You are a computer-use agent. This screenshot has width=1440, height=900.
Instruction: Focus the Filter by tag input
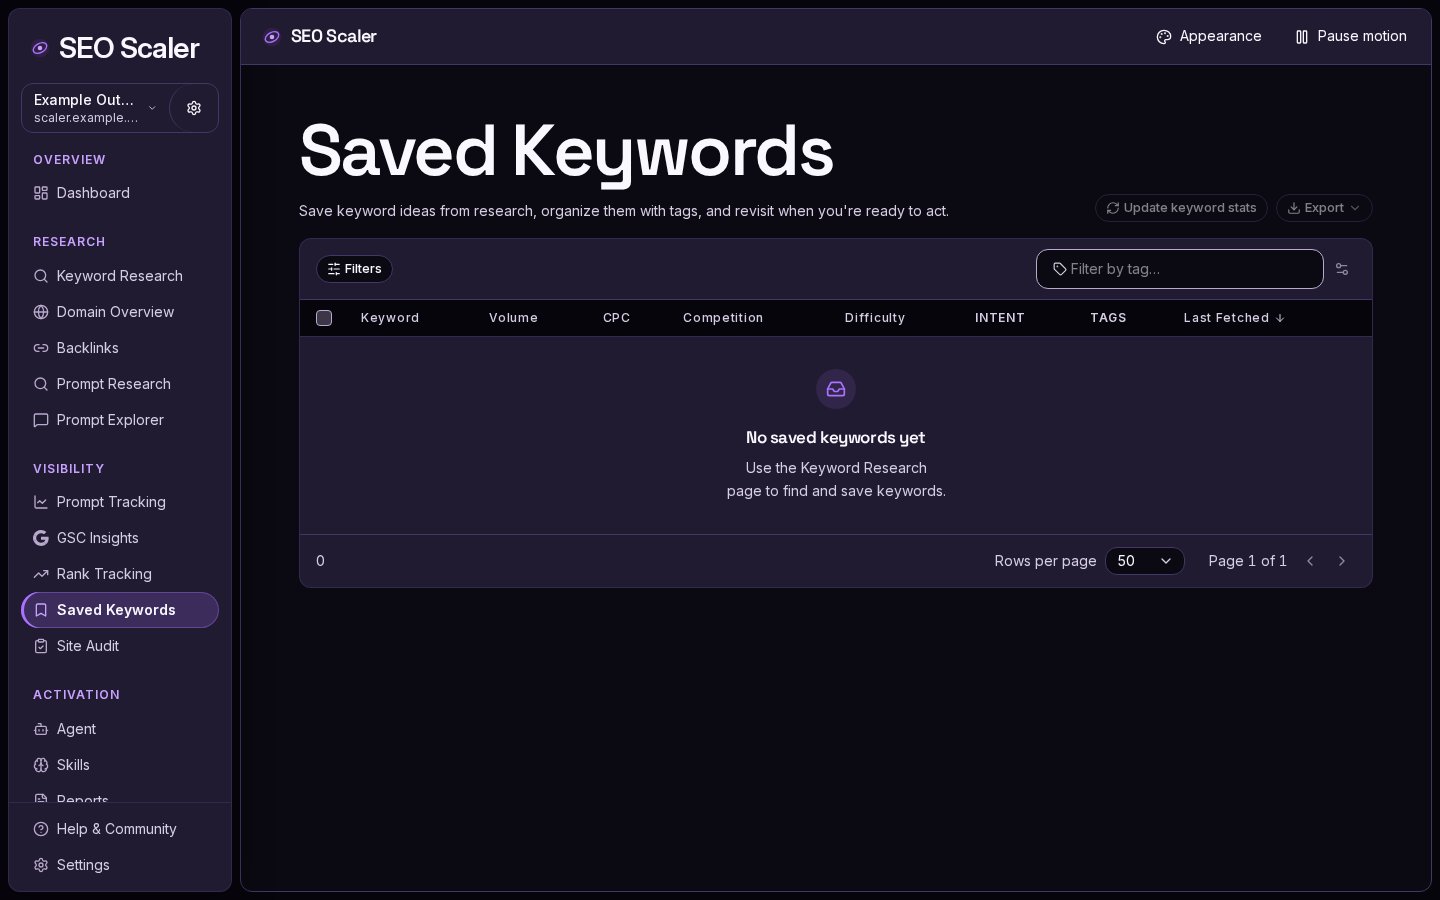point(1180,269)
